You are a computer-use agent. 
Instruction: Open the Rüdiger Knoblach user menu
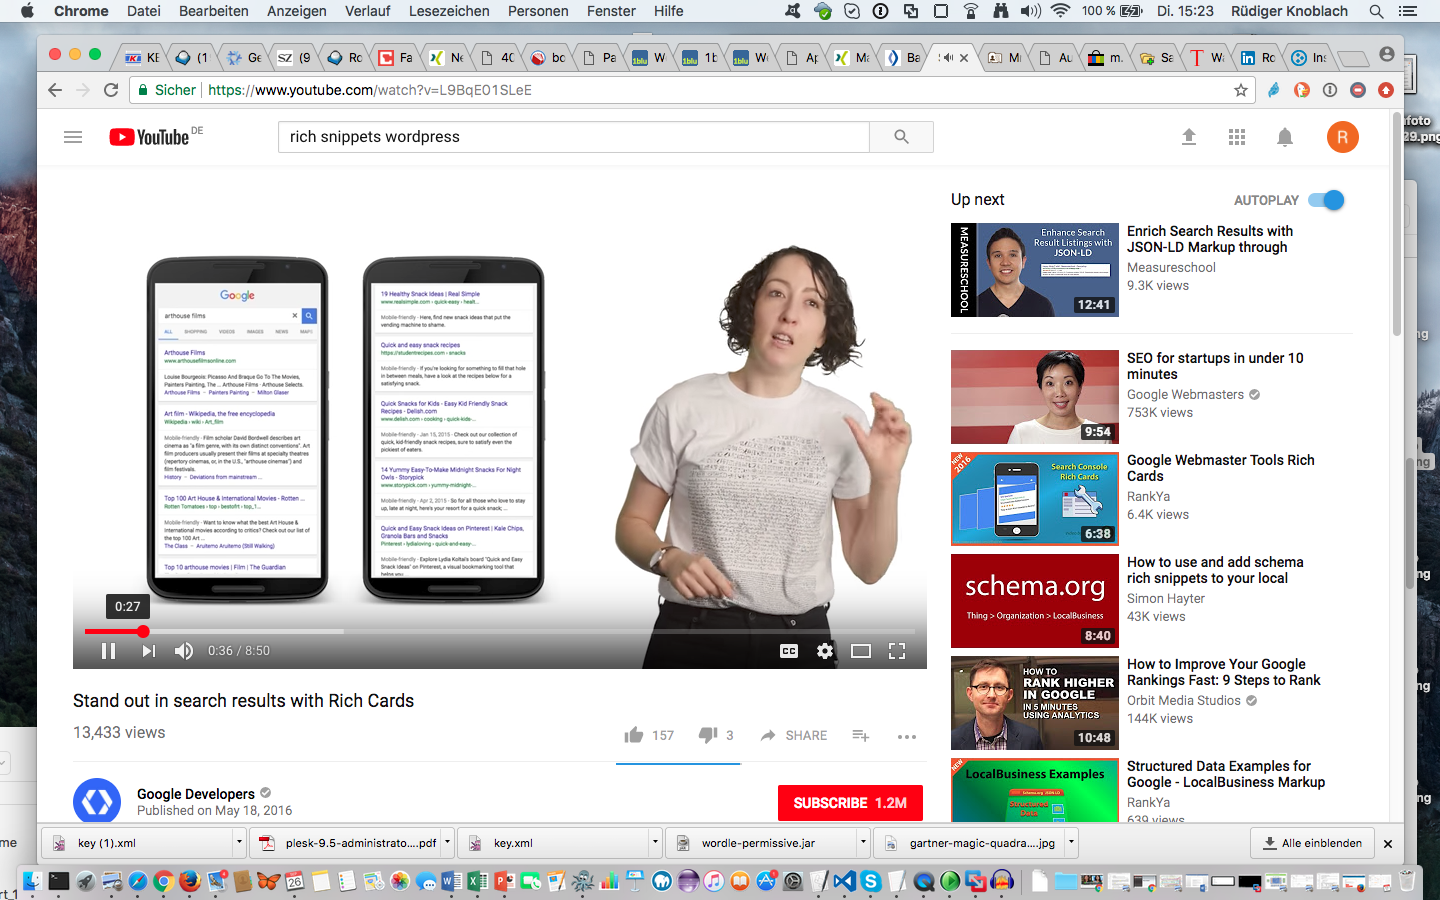pyautogui.click(x=1288, y=11)
